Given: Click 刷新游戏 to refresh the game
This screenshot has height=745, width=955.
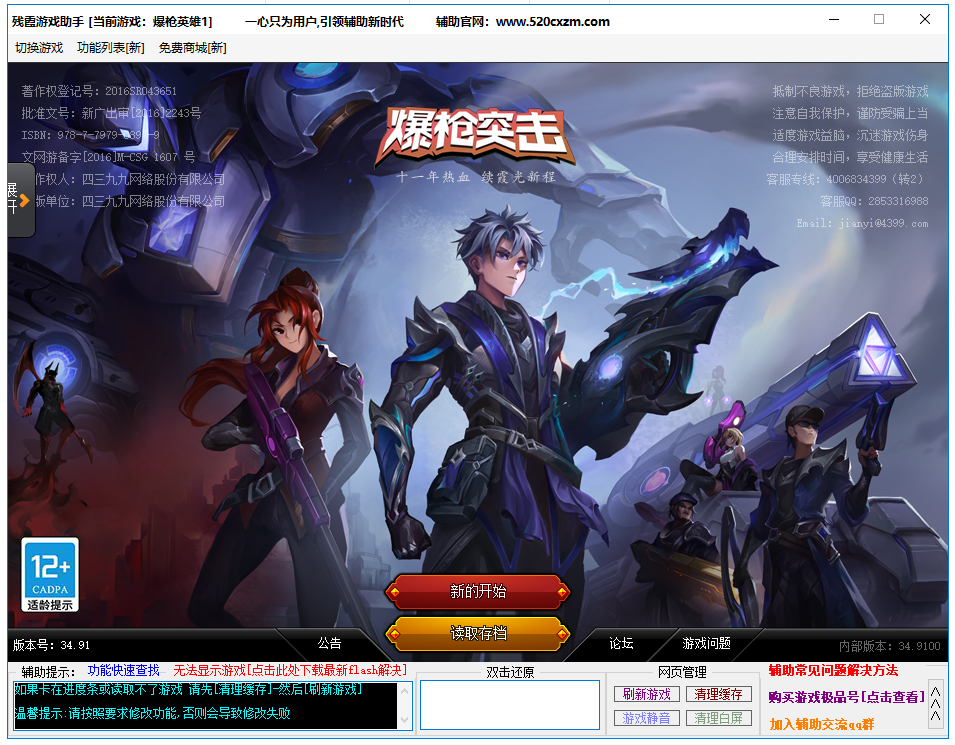Looking at the screenshot, I should click(646, 692).
